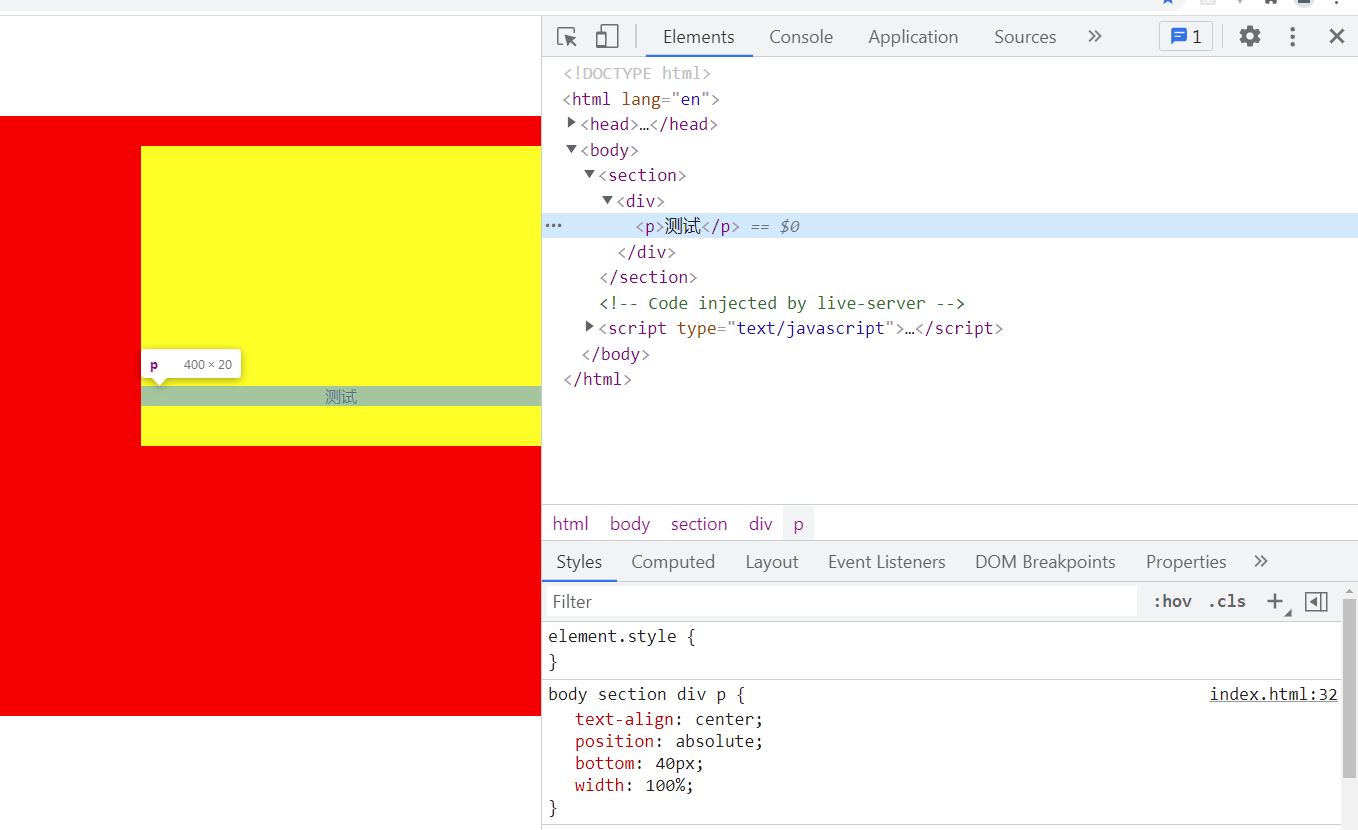Toggle the :hov element state panel
The width and height of the screenshot is (1358, 830).
click(1172, 601)
